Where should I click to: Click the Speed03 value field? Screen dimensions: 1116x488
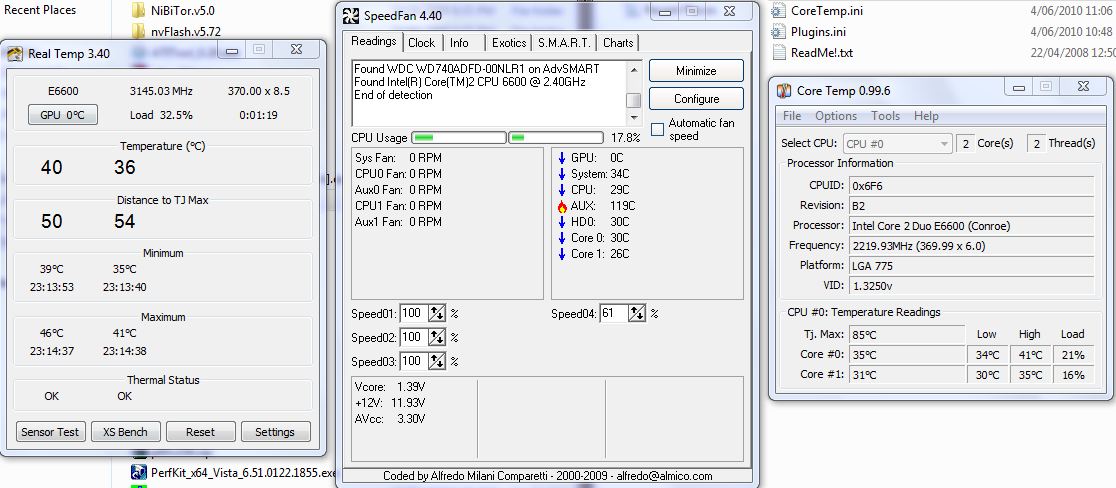pos(414,361)
